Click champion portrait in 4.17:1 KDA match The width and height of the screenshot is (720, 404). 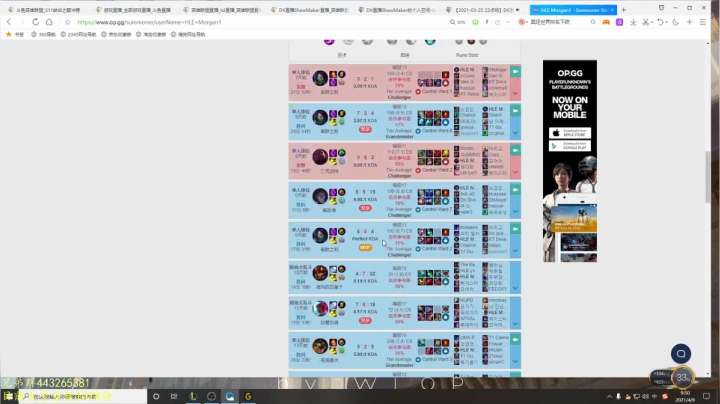[320, 308]
